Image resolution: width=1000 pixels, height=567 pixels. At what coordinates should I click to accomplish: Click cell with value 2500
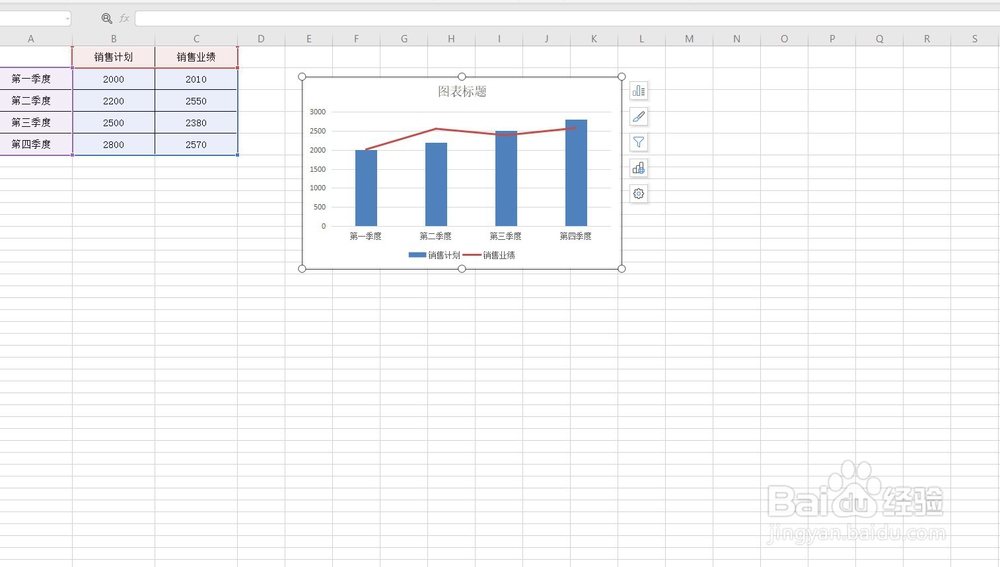(x=114, y=122)
